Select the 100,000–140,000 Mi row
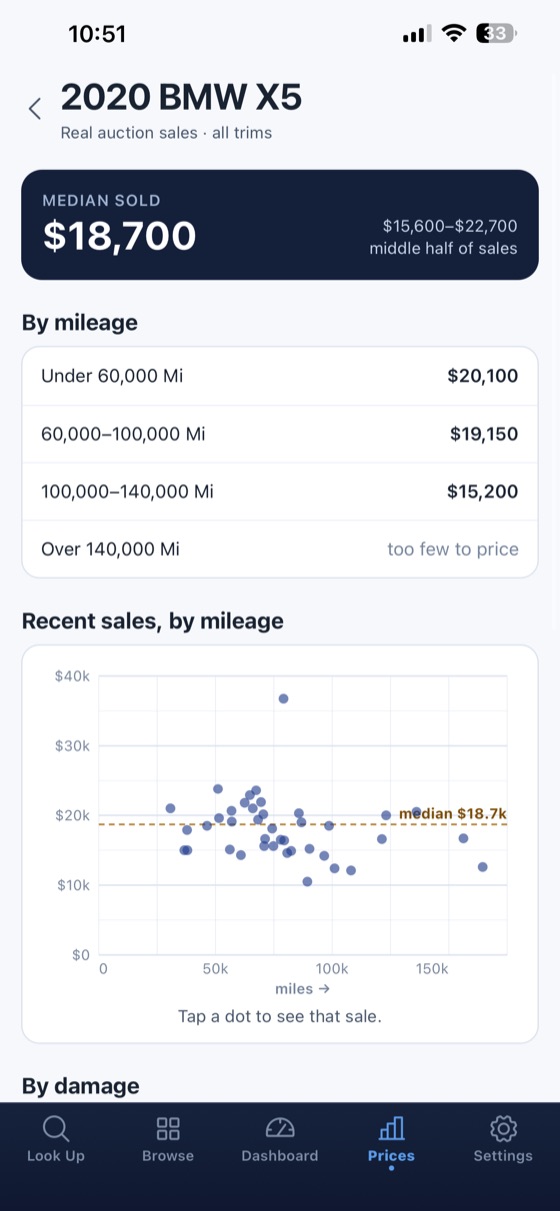 point(280,491)
